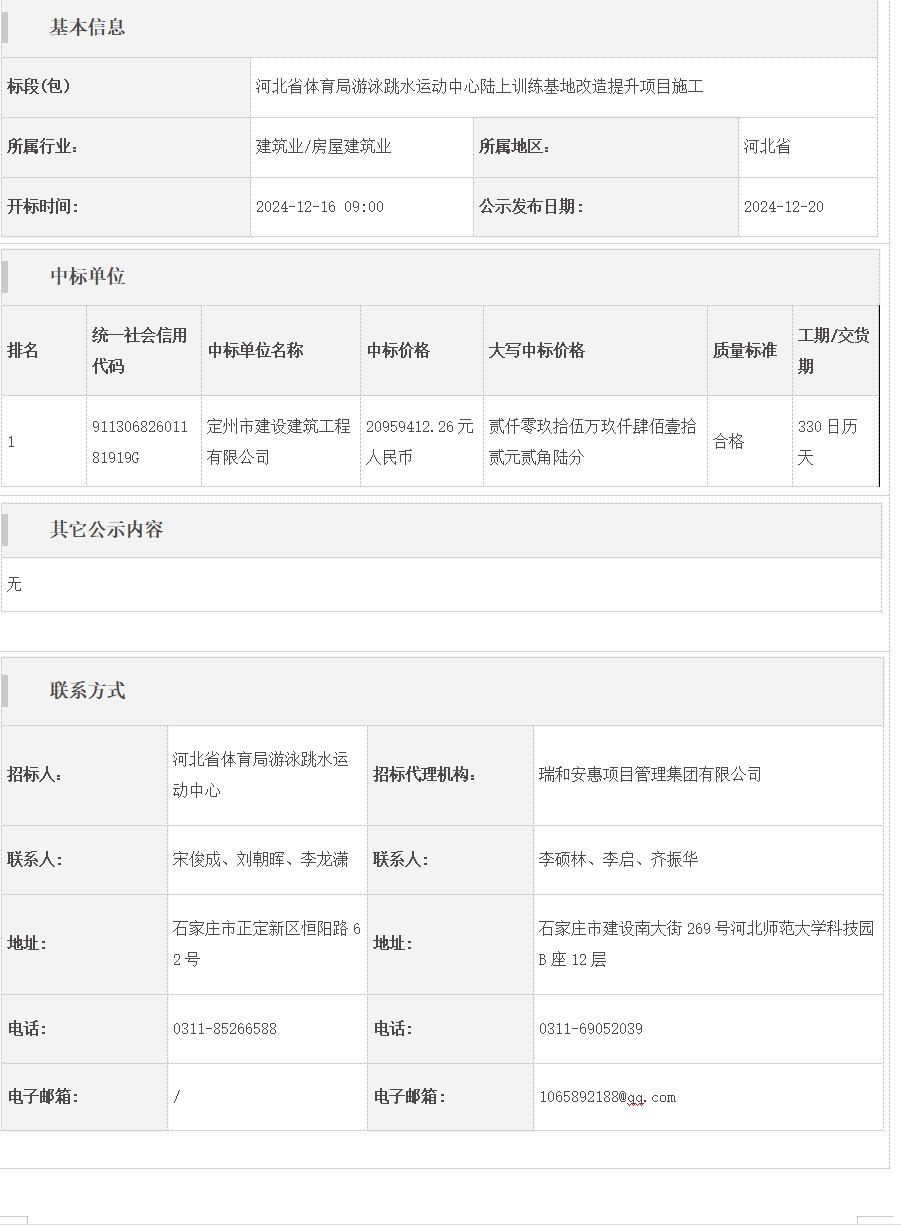The image size is (901, 1225).
Task: Select the industry value 建筑业/房屋建筑业
Action: [x=324, y=147]
